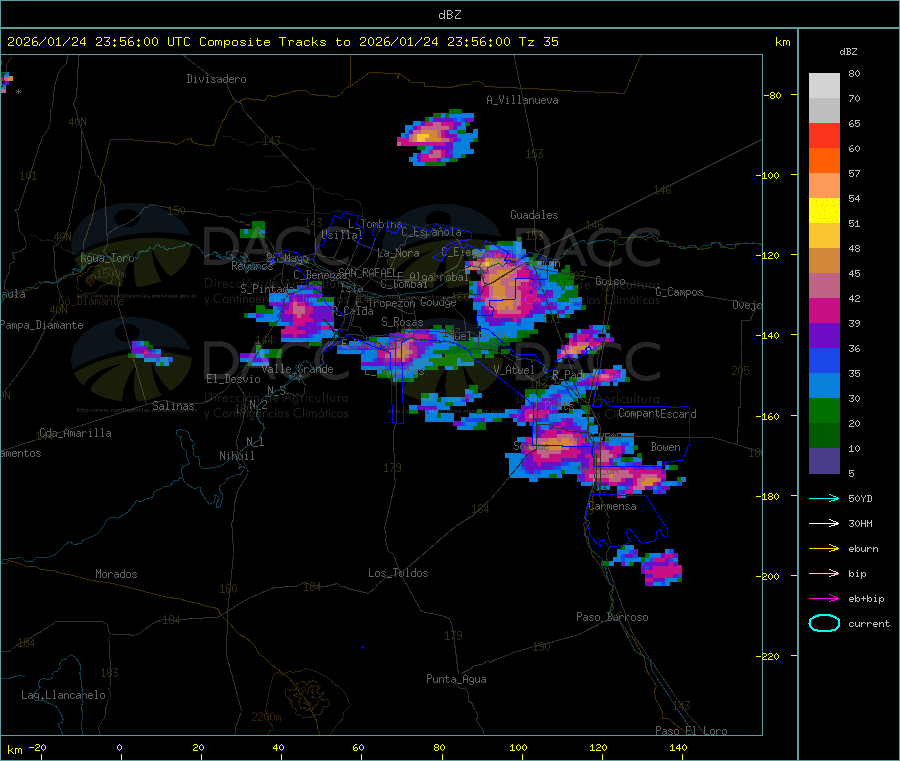Click the '60' tick on bottom axis
This screenshot has height=761, width=900.
pos(358,747)
